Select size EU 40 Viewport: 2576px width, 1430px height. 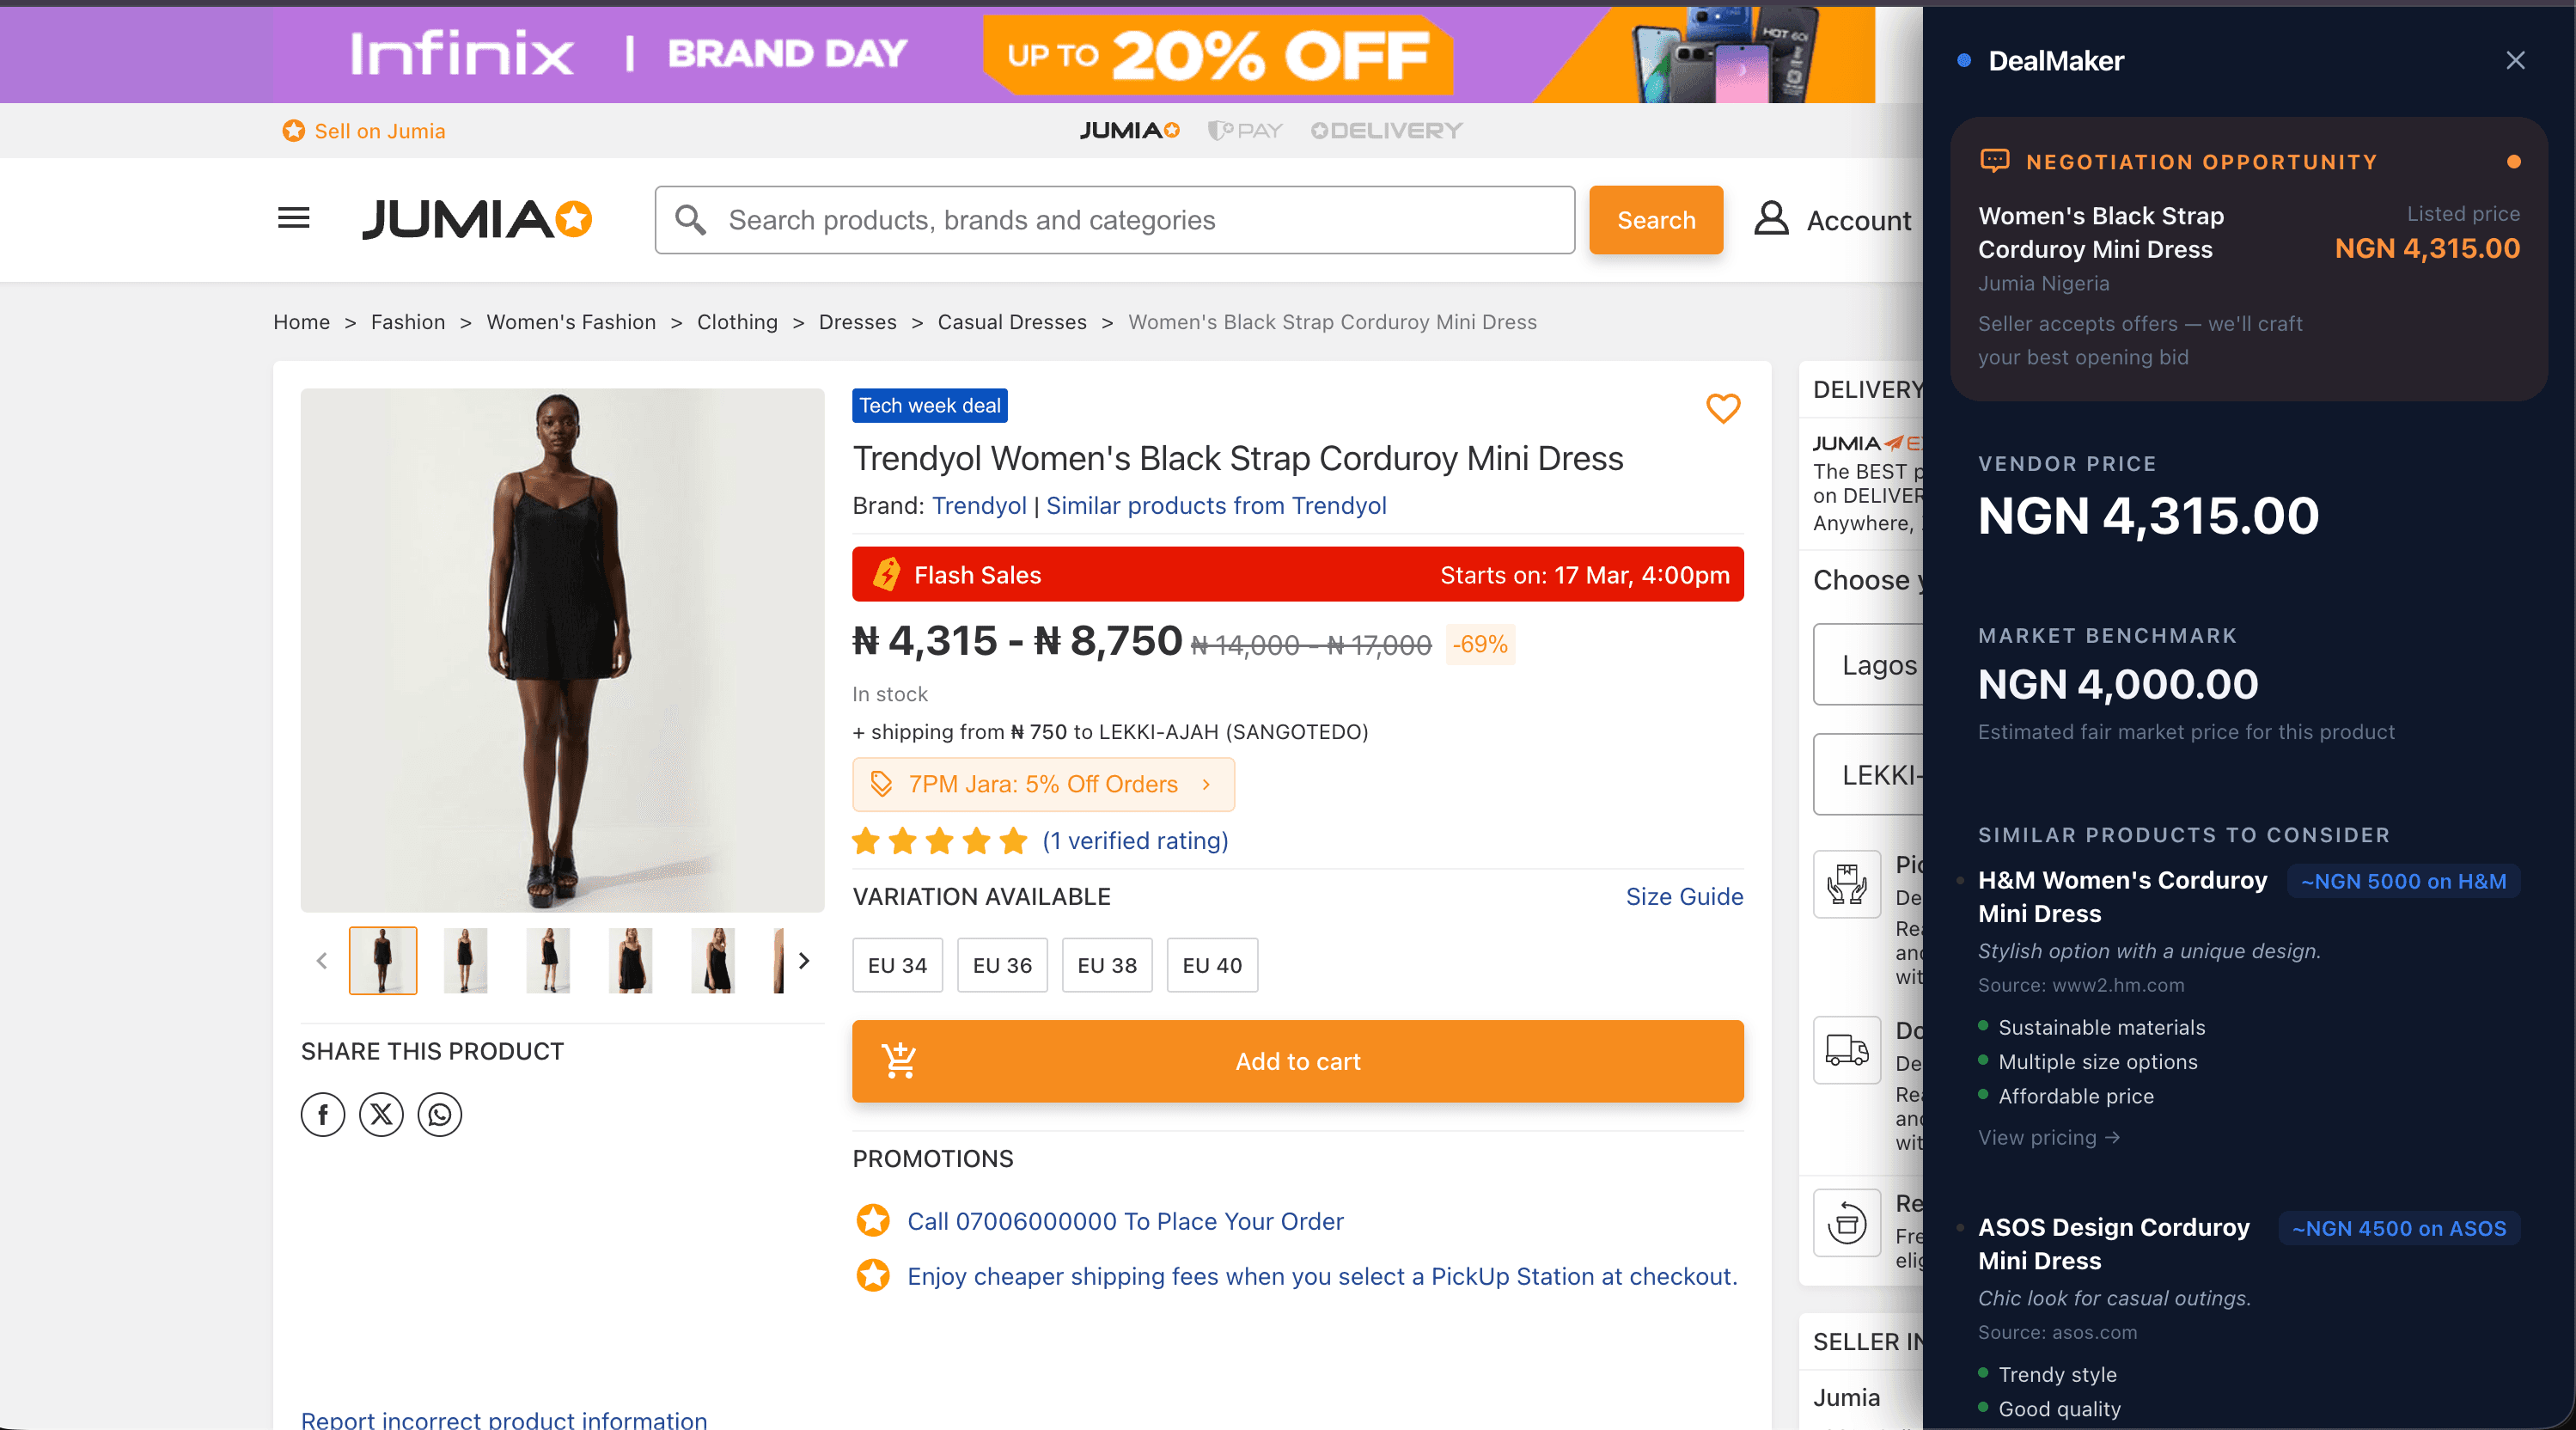coord(1211,965)
